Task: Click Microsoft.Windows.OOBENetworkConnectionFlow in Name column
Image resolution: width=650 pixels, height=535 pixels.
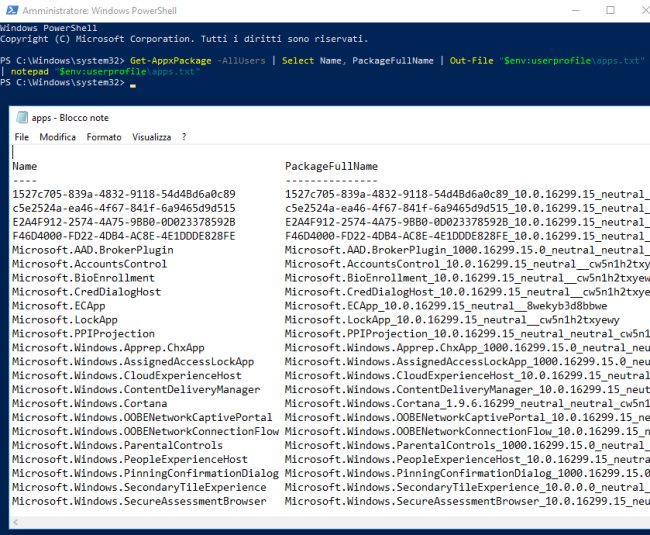Action: 146,432
